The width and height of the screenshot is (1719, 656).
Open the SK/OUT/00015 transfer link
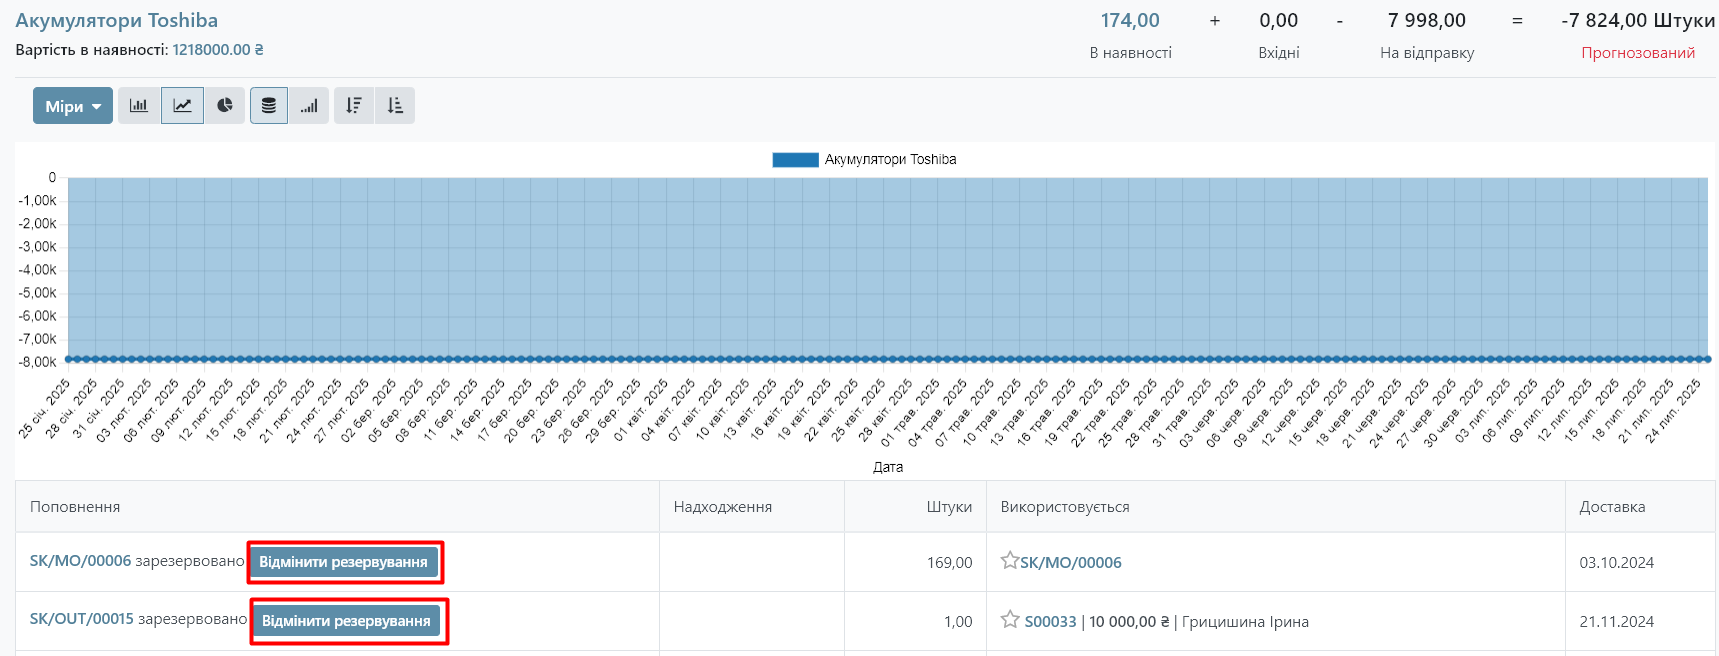point(81,620)
